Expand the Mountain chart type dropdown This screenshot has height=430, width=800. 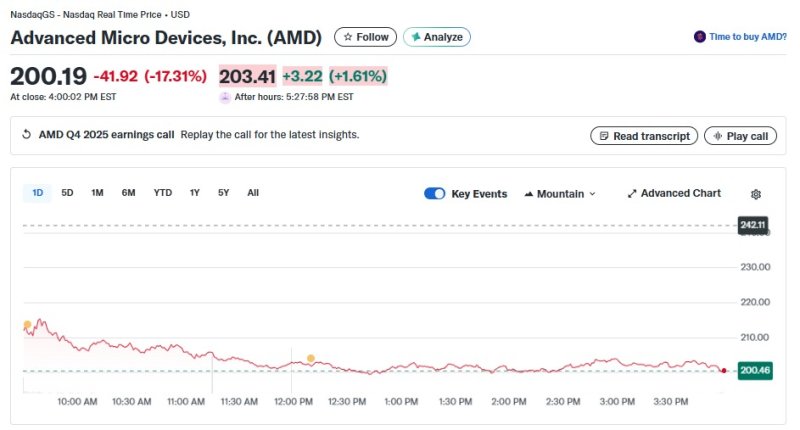[559, 194]
